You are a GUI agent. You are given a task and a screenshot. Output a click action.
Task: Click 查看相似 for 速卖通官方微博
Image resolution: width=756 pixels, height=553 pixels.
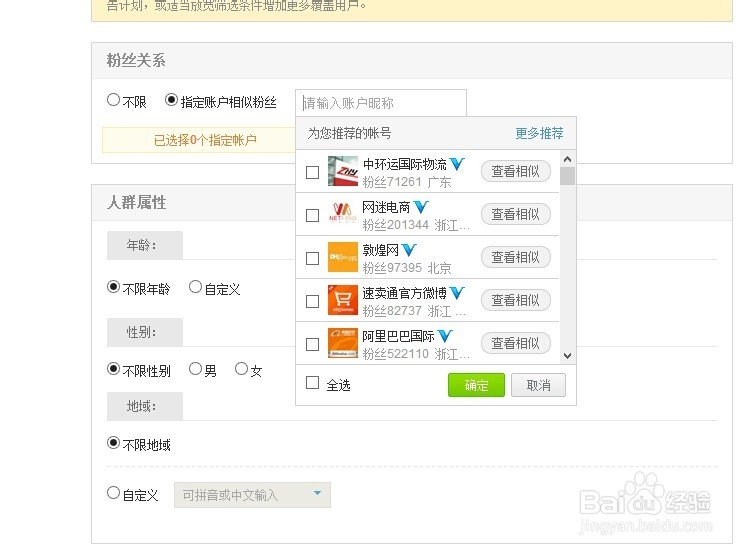[x=515, y=300]
